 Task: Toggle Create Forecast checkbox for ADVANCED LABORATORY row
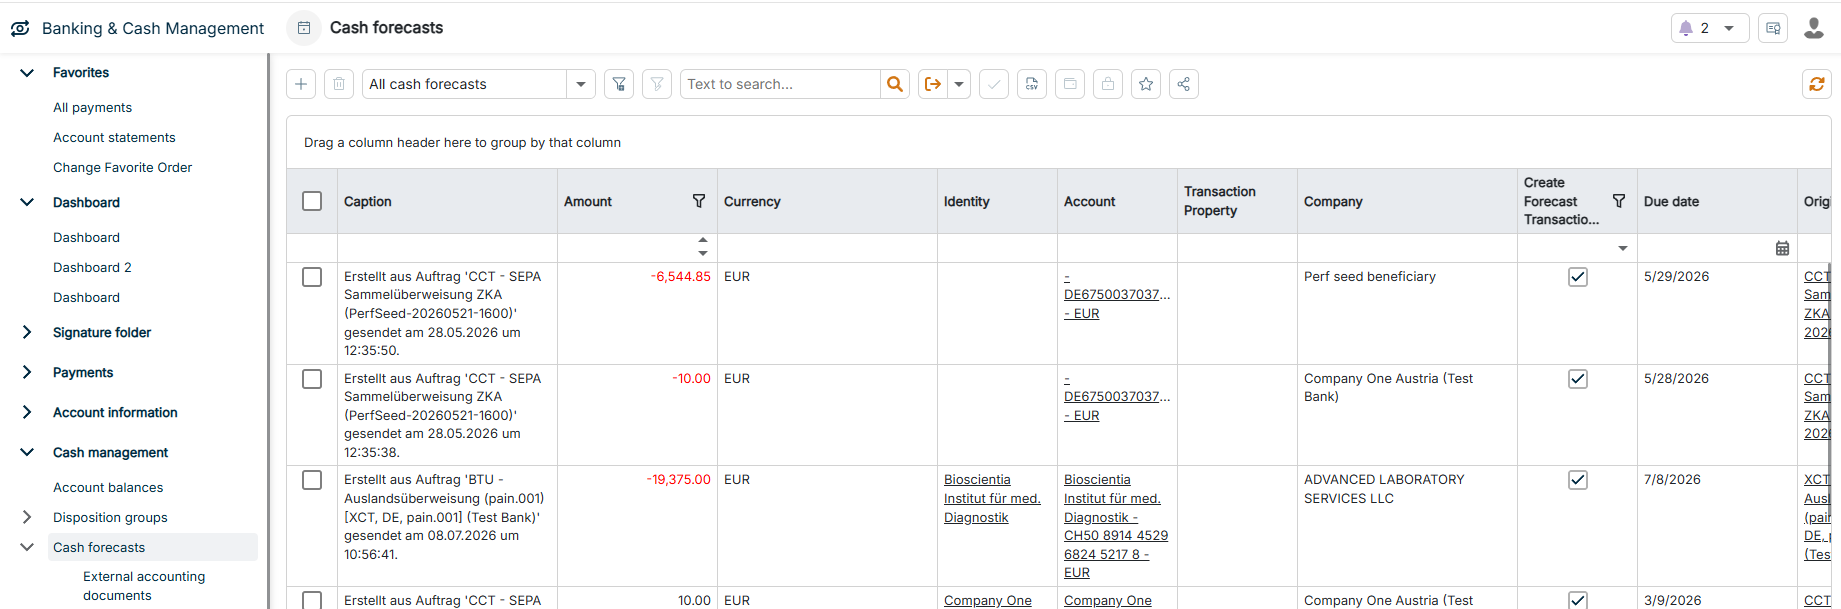coord(1578,480)
